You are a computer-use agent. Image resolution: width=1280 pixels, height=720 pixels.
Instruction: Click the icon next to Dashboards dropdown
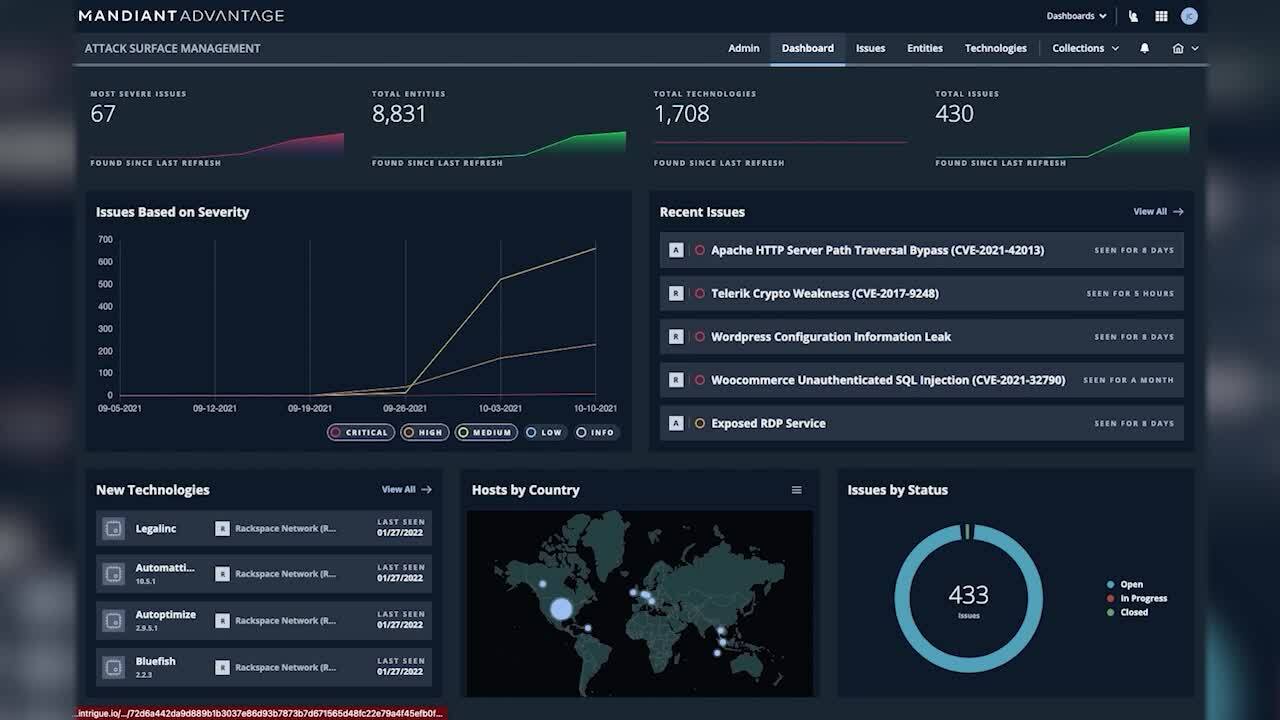(x=1133, y=16)
